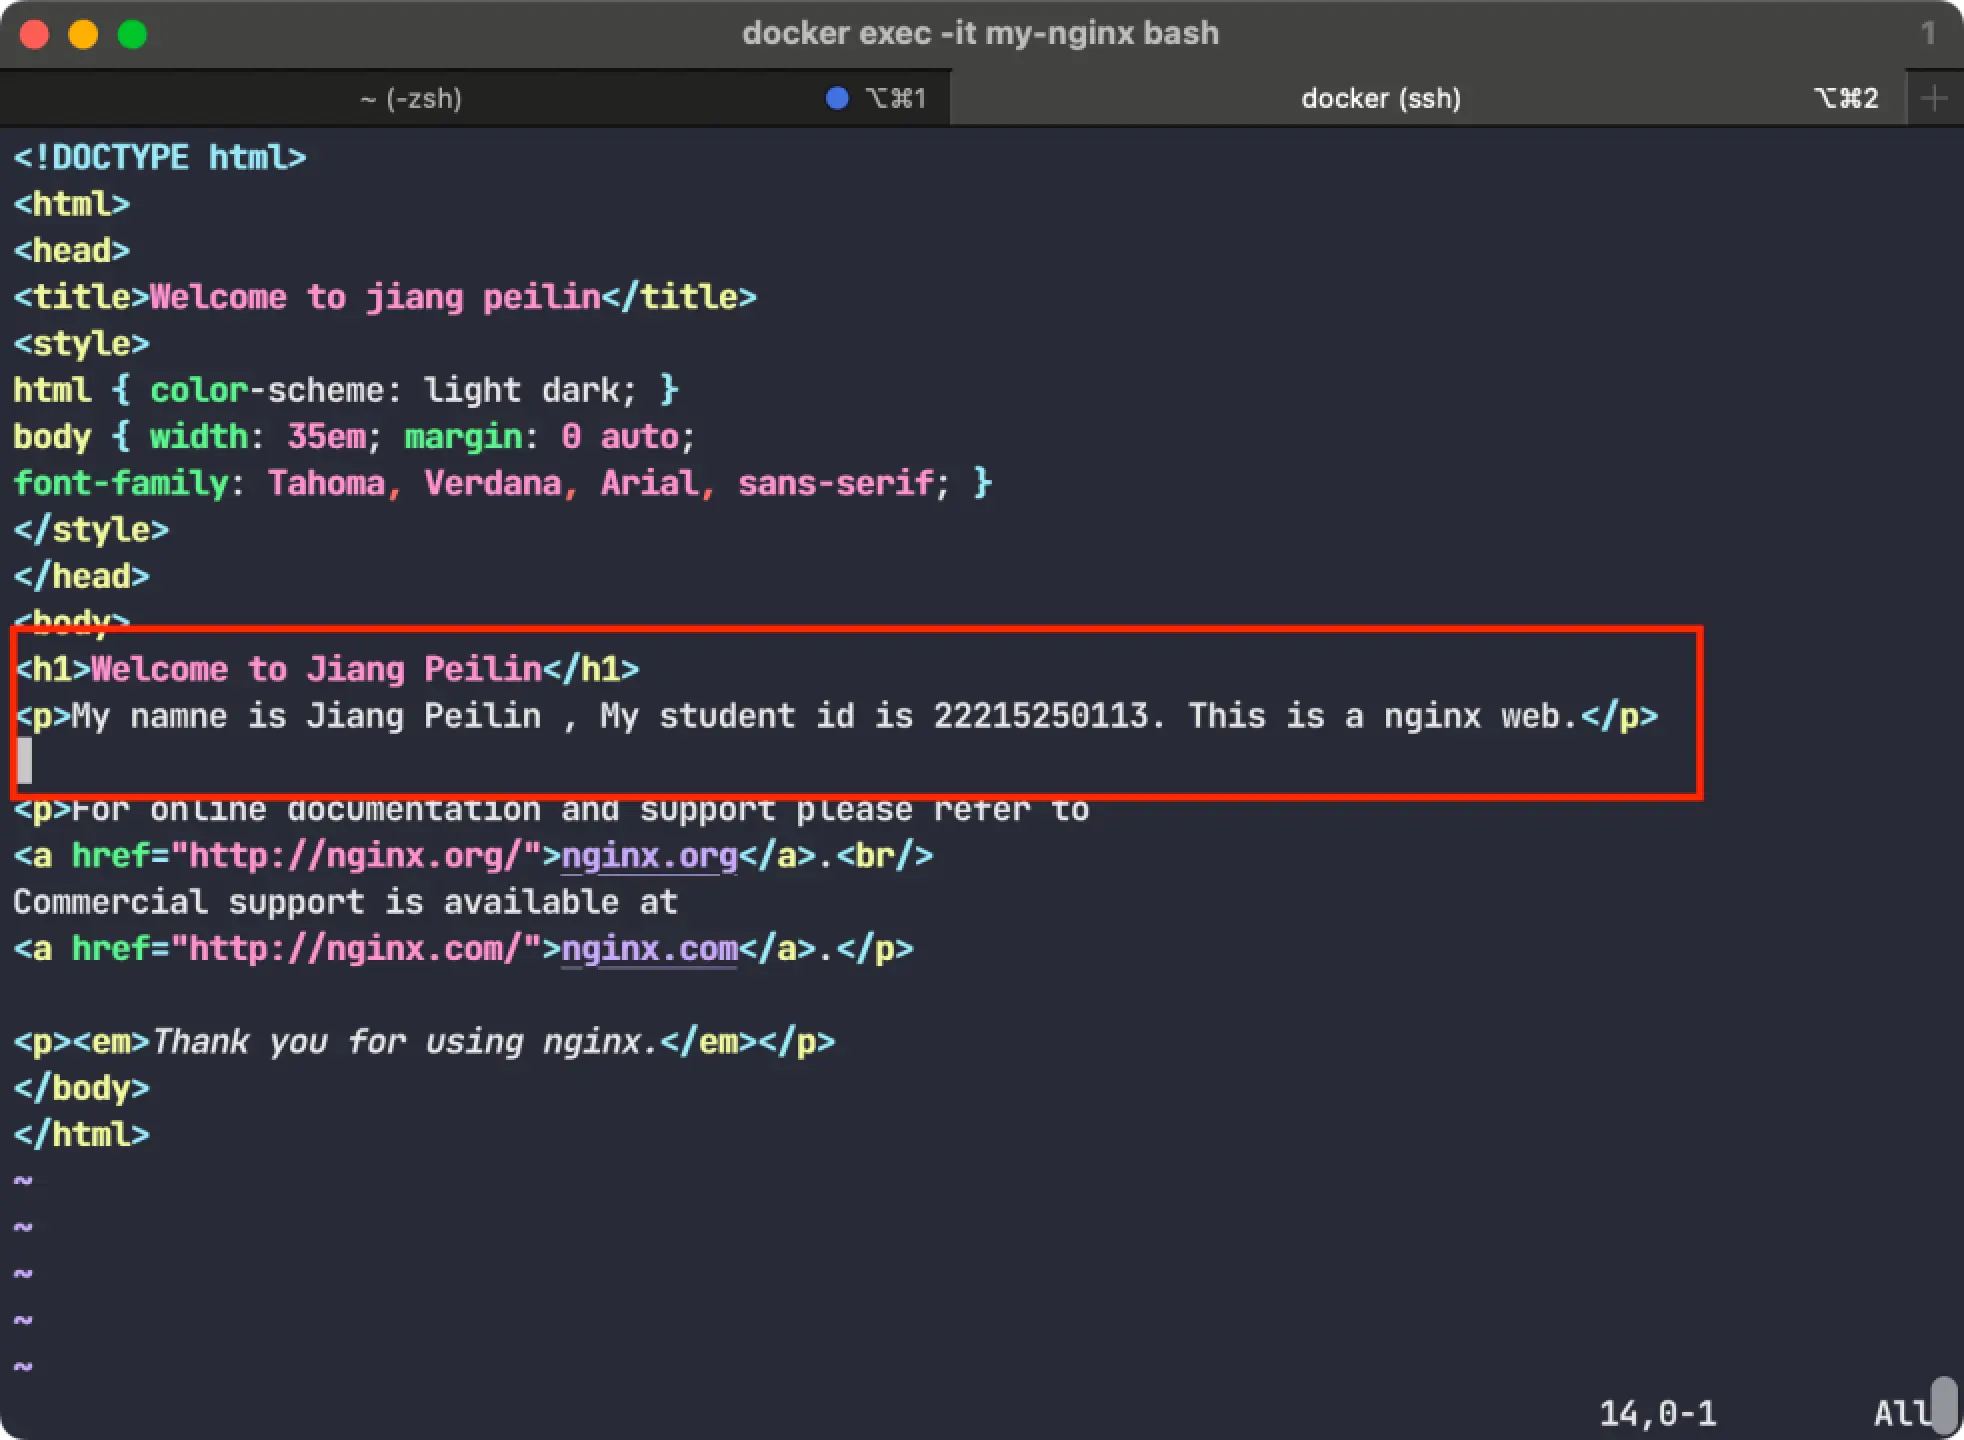Switch to the ~ (-zsh) tab

(411, 98)
